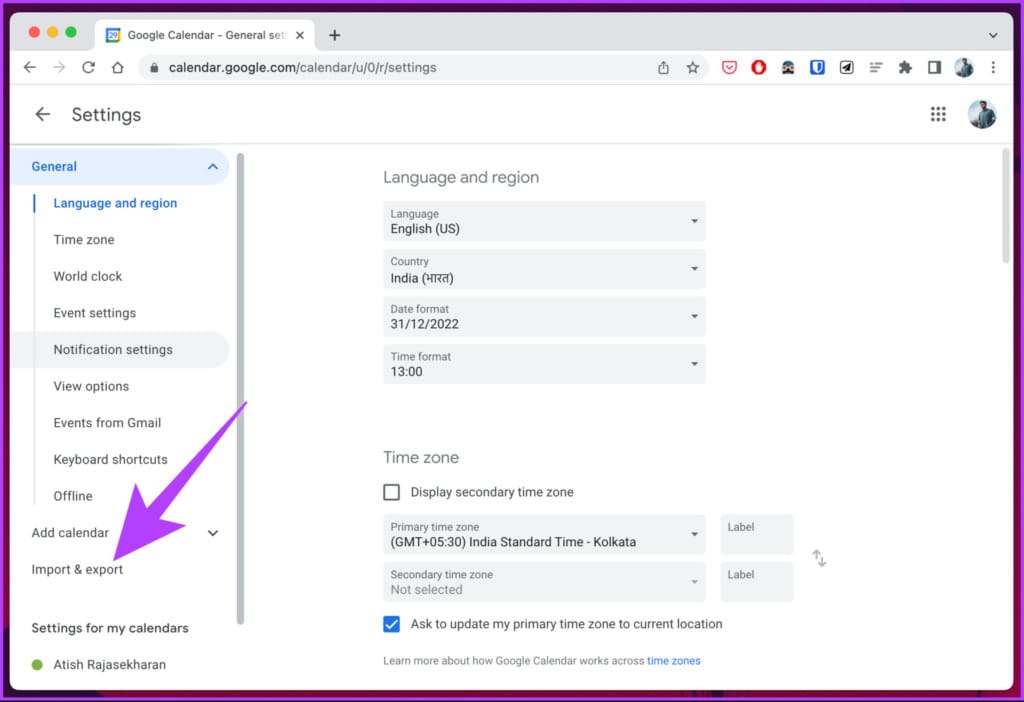Open Atish Rajasekharan calendar settings
The height and width of the screenshot is (702, 1024).
click(x=110, y=665)
